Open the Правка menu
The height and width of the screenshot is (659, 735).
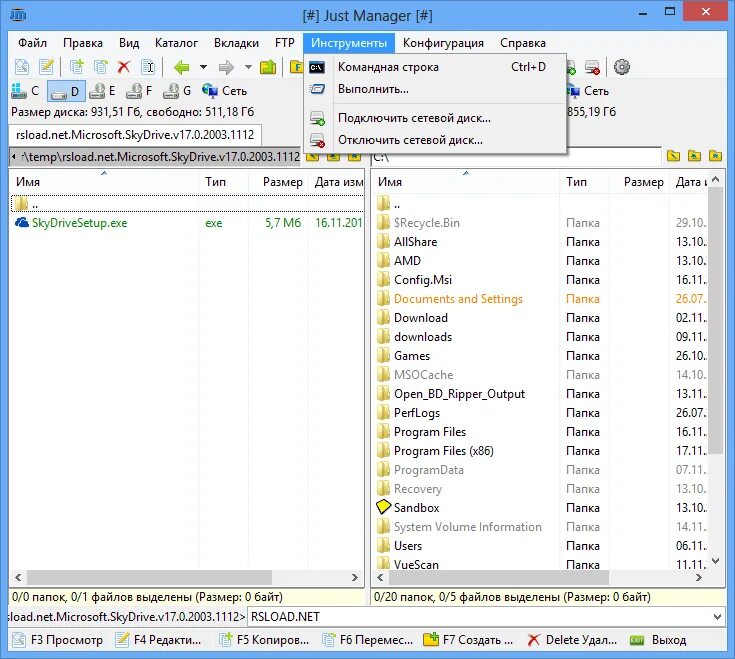[83, 43]
